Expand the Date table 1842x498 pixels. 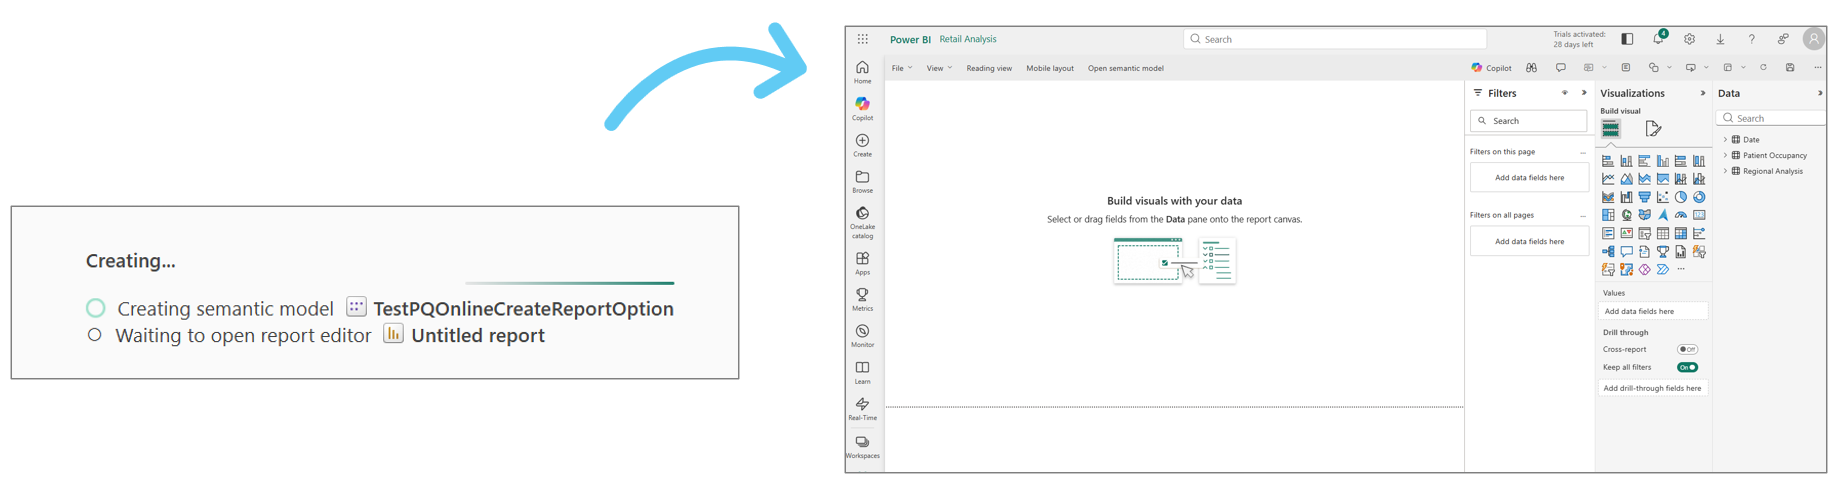[1725, 139]
